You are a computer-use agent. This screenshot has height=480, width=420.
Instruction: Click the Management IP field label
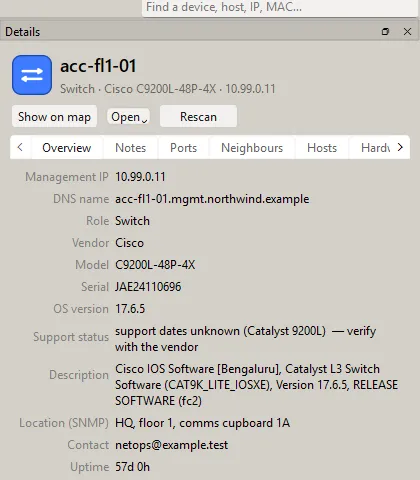(x=67, y=177)
